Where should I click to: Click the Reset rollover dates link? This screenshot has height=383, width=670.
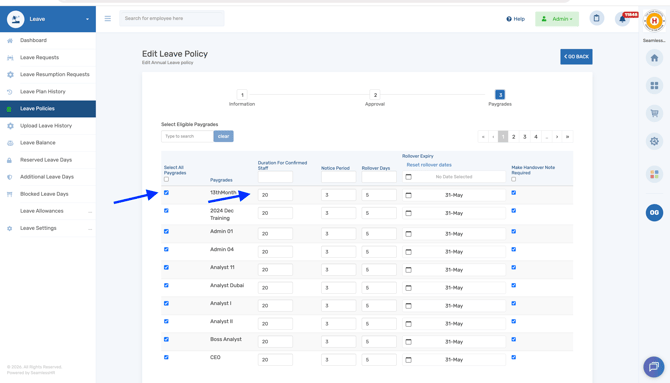(x=429, y=165)
